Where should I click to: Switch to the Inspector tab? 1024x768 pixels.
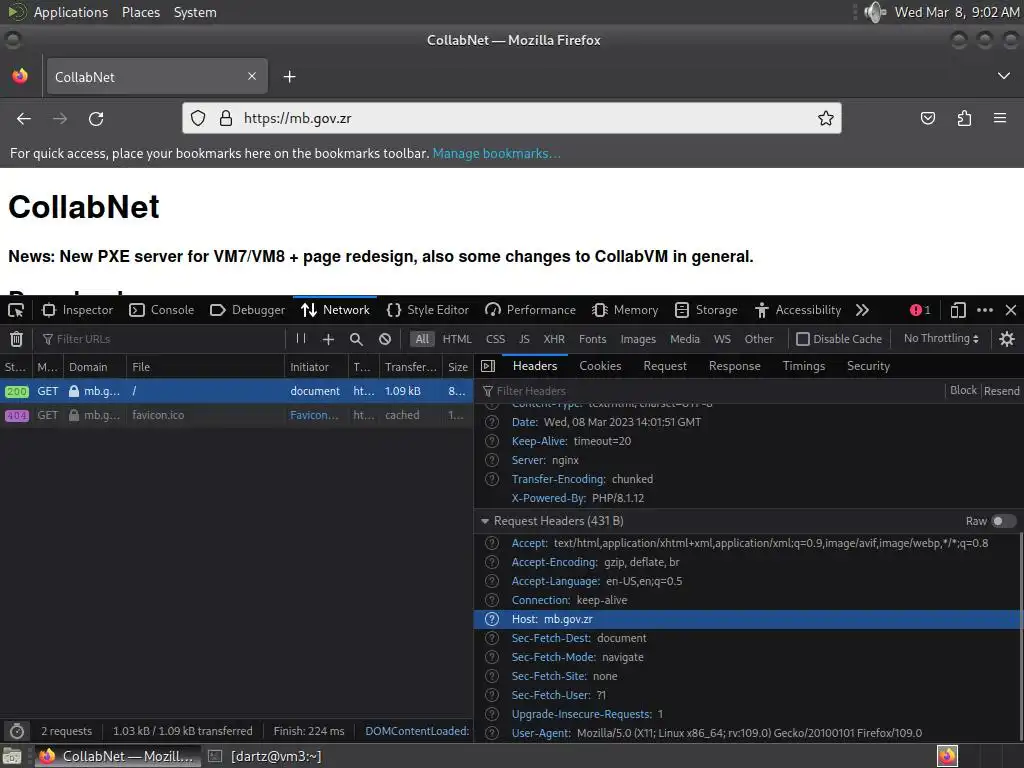(x=77, y=310)
